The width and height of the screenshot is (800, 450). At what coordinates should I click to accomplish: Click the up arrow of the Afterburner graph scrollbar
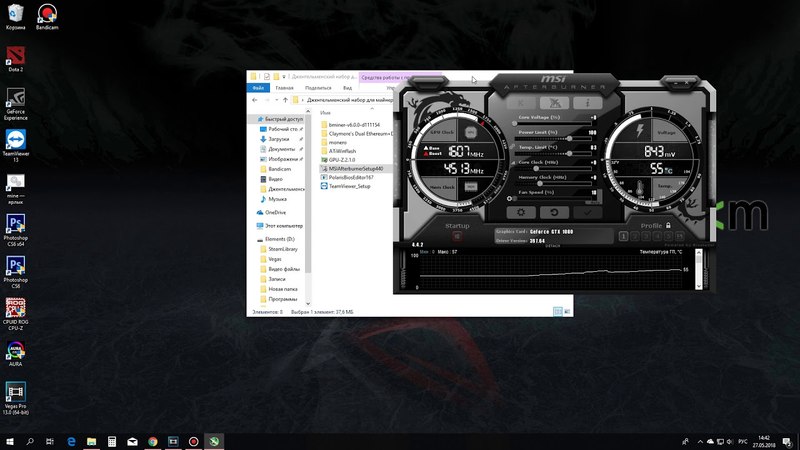pyautogui.click(x=698, y=253)
